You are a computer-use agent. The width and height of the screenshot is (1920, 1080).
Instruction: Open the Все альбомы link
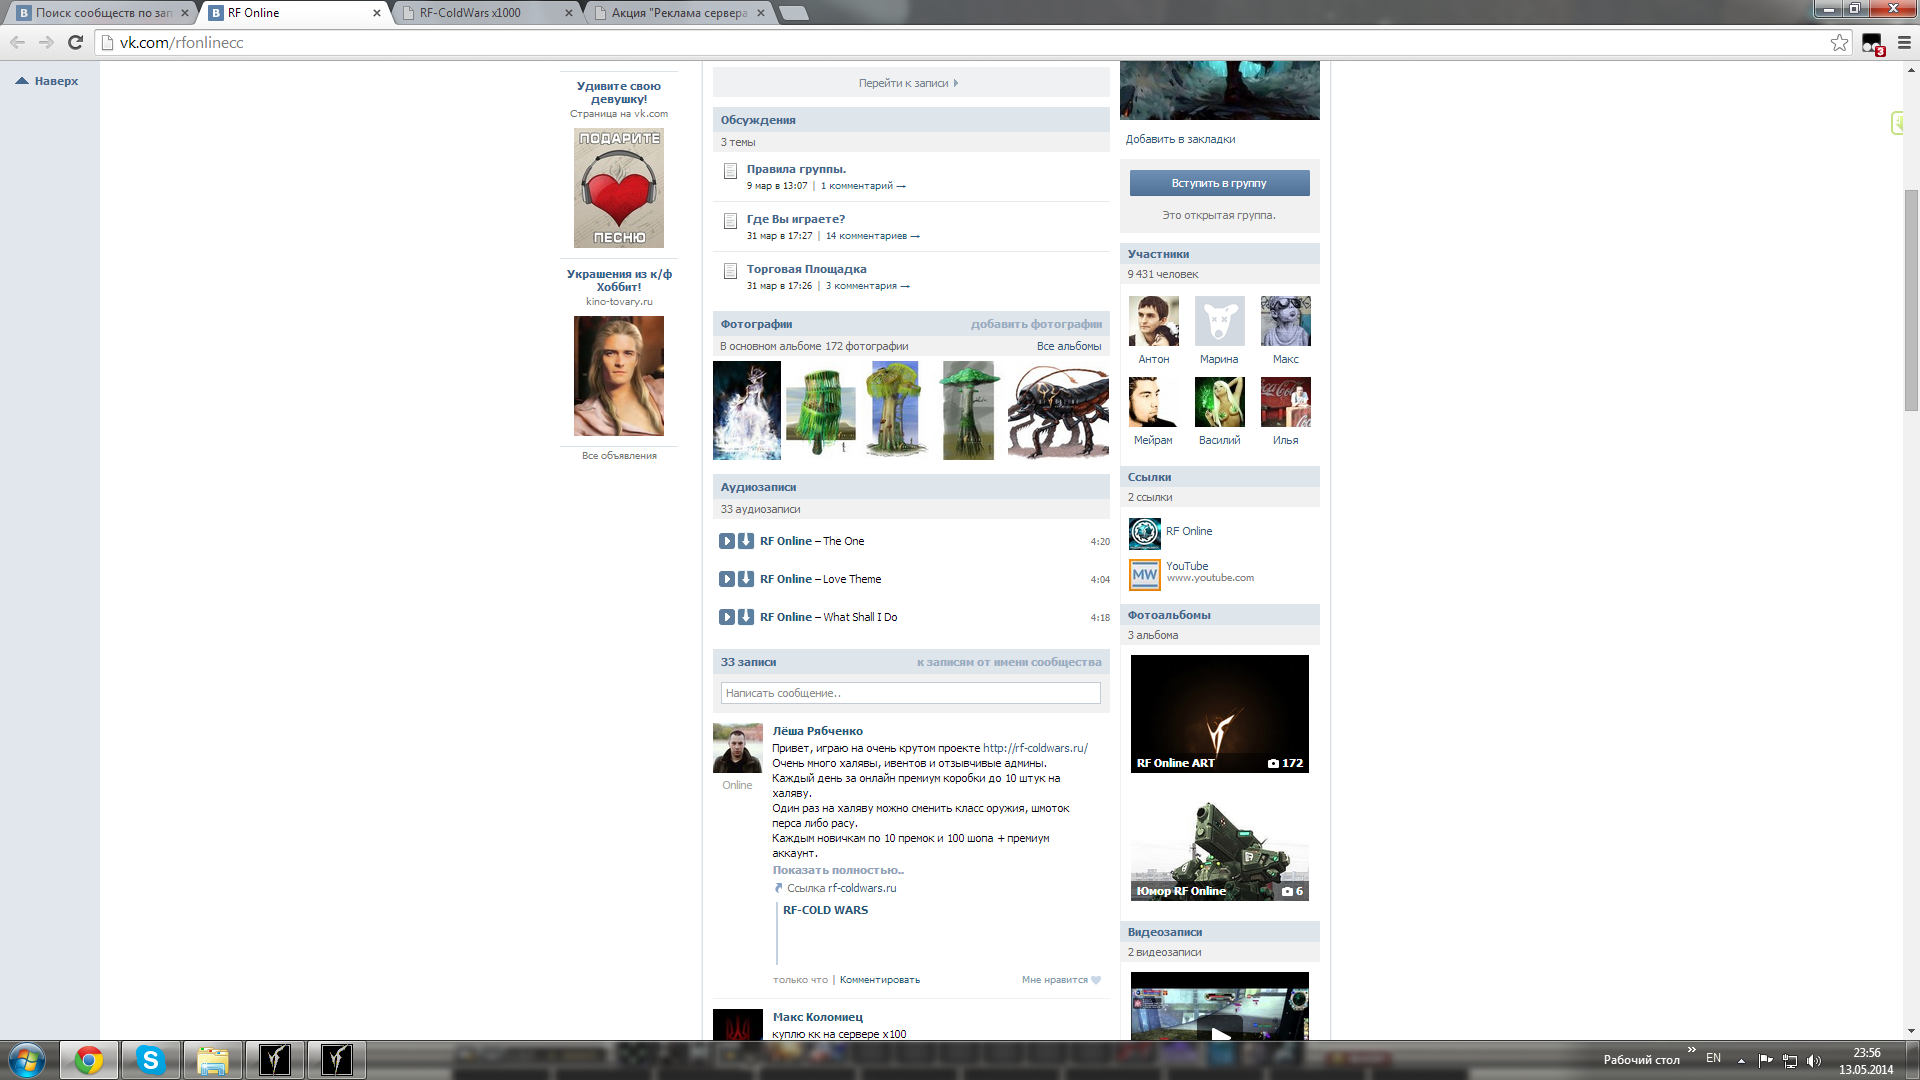point(1069,346)
